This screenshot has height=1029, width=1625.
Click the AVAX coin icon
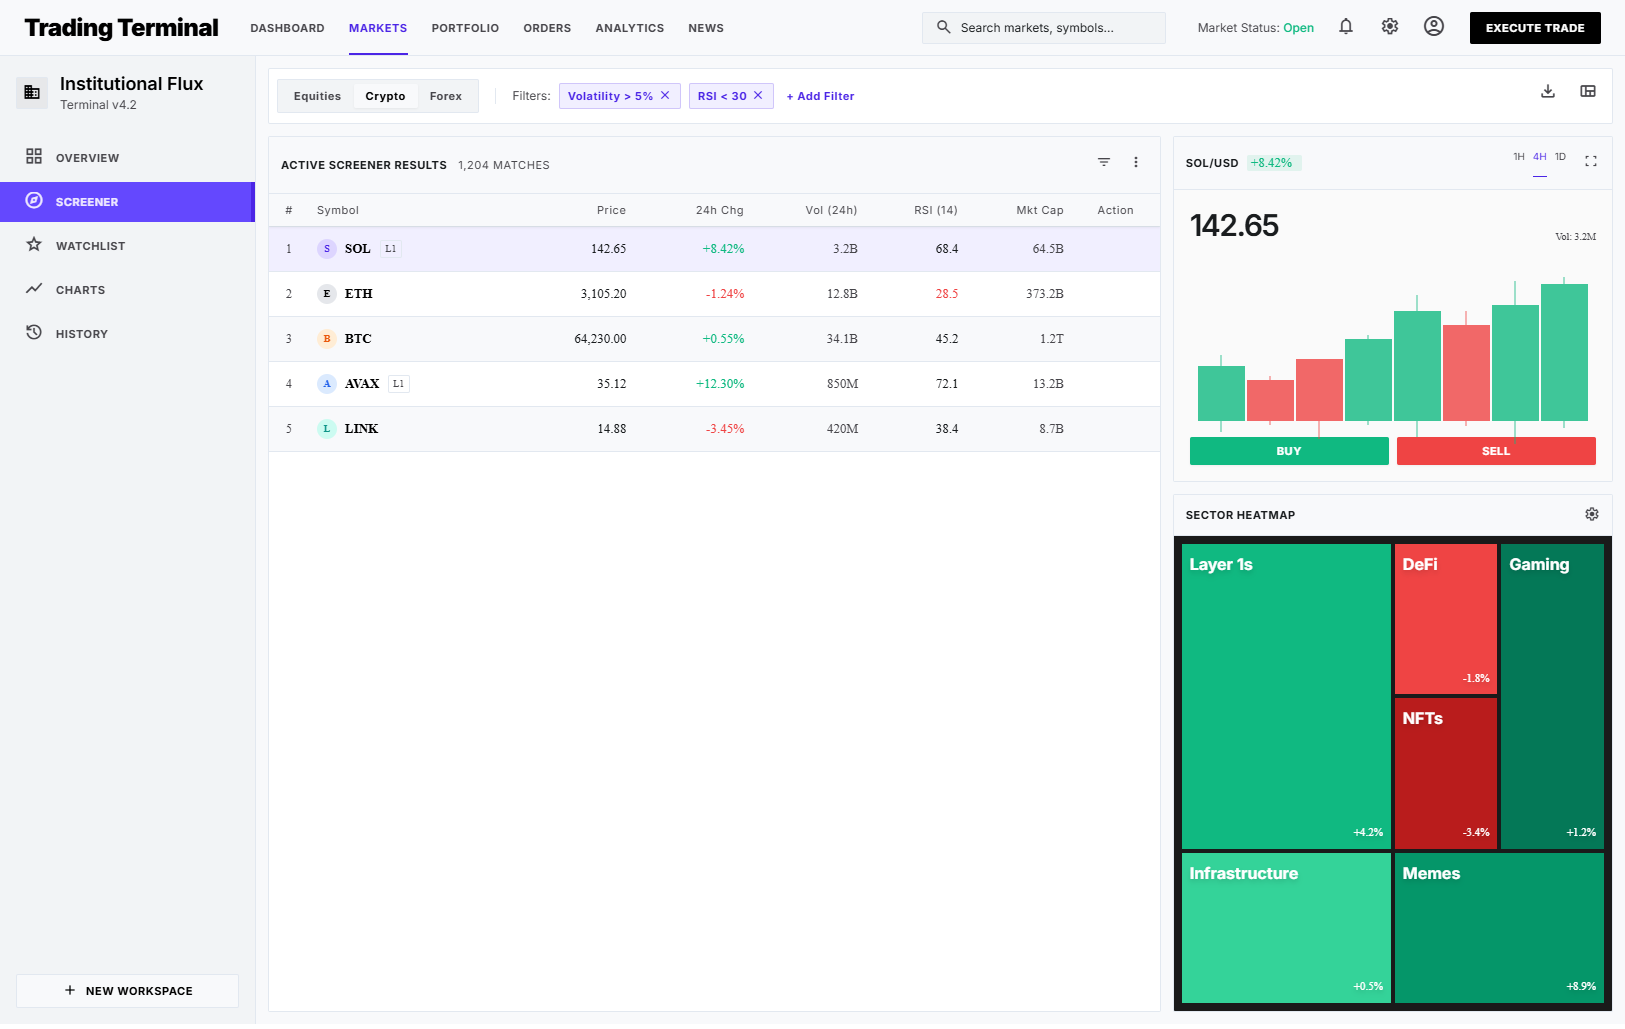point(327,384)
